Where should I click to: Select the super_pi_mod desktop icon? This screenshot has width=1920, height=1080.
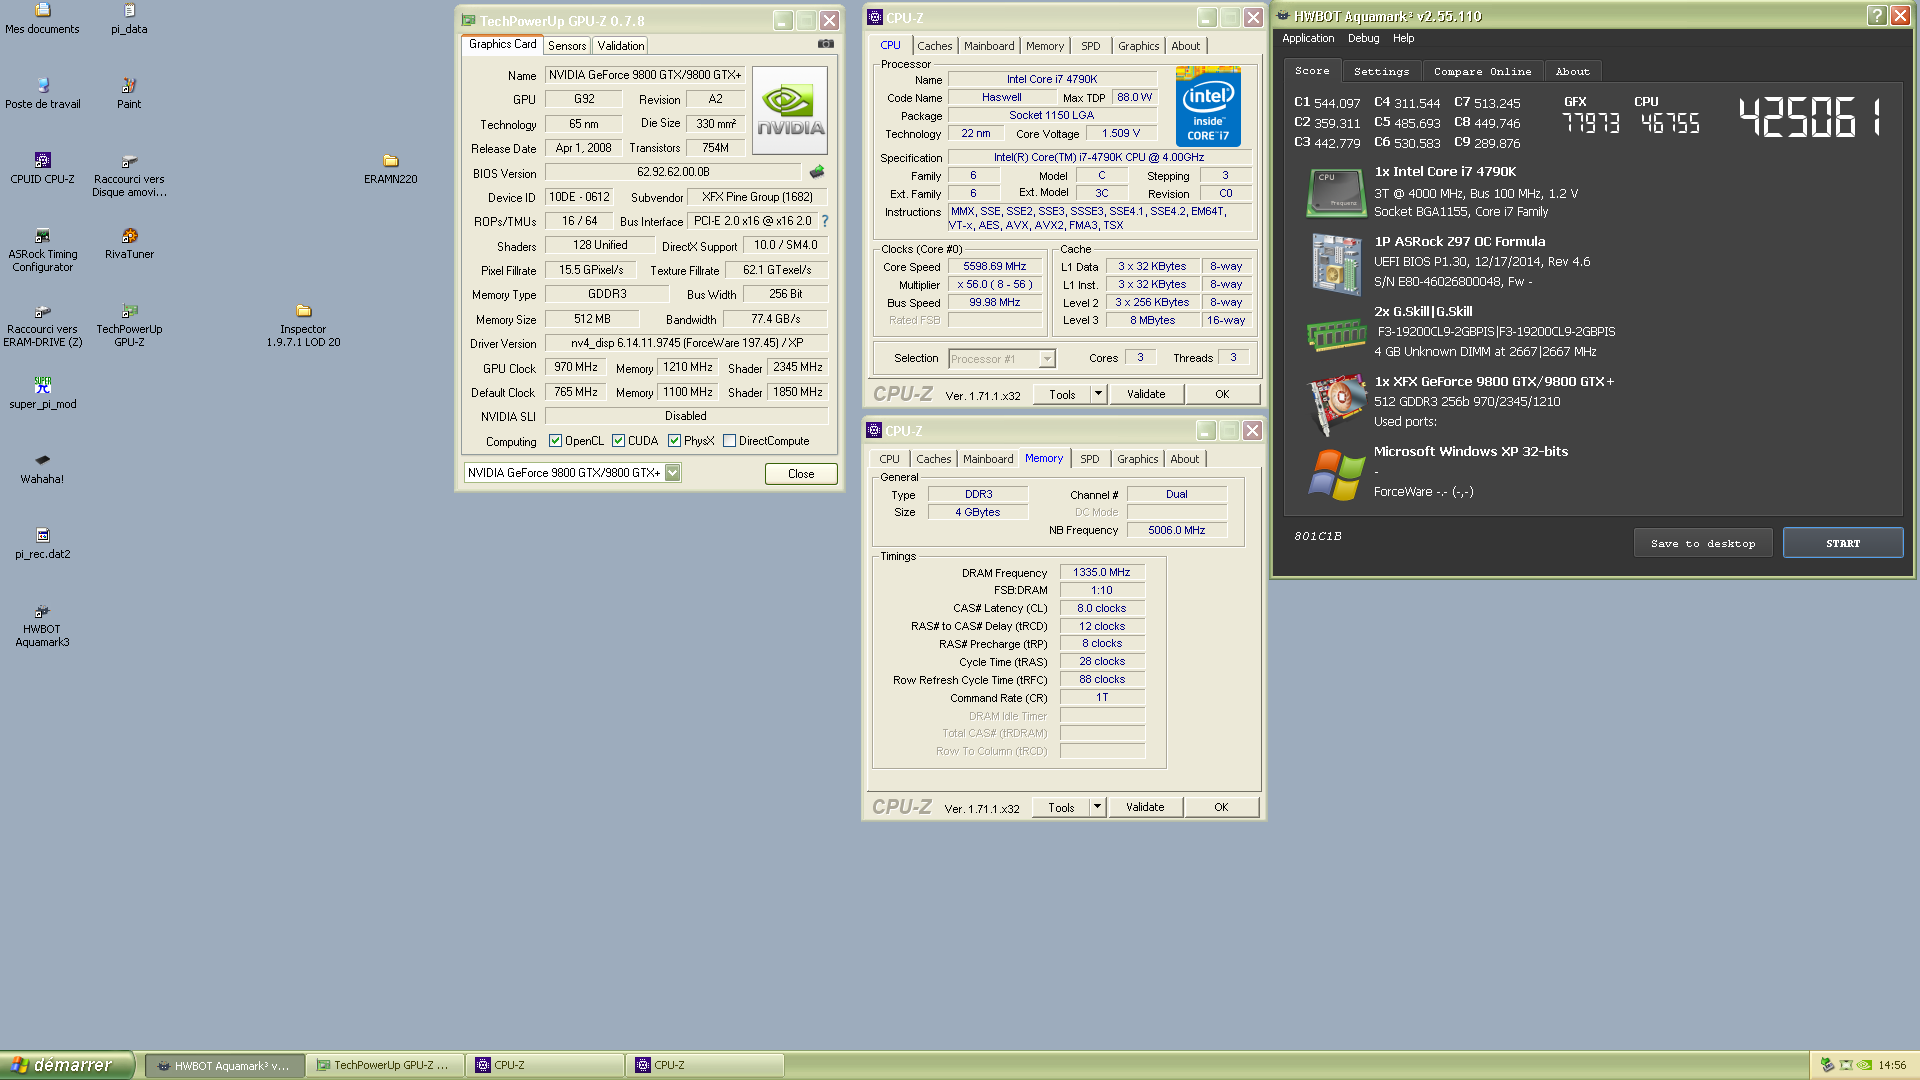point(42,394)
